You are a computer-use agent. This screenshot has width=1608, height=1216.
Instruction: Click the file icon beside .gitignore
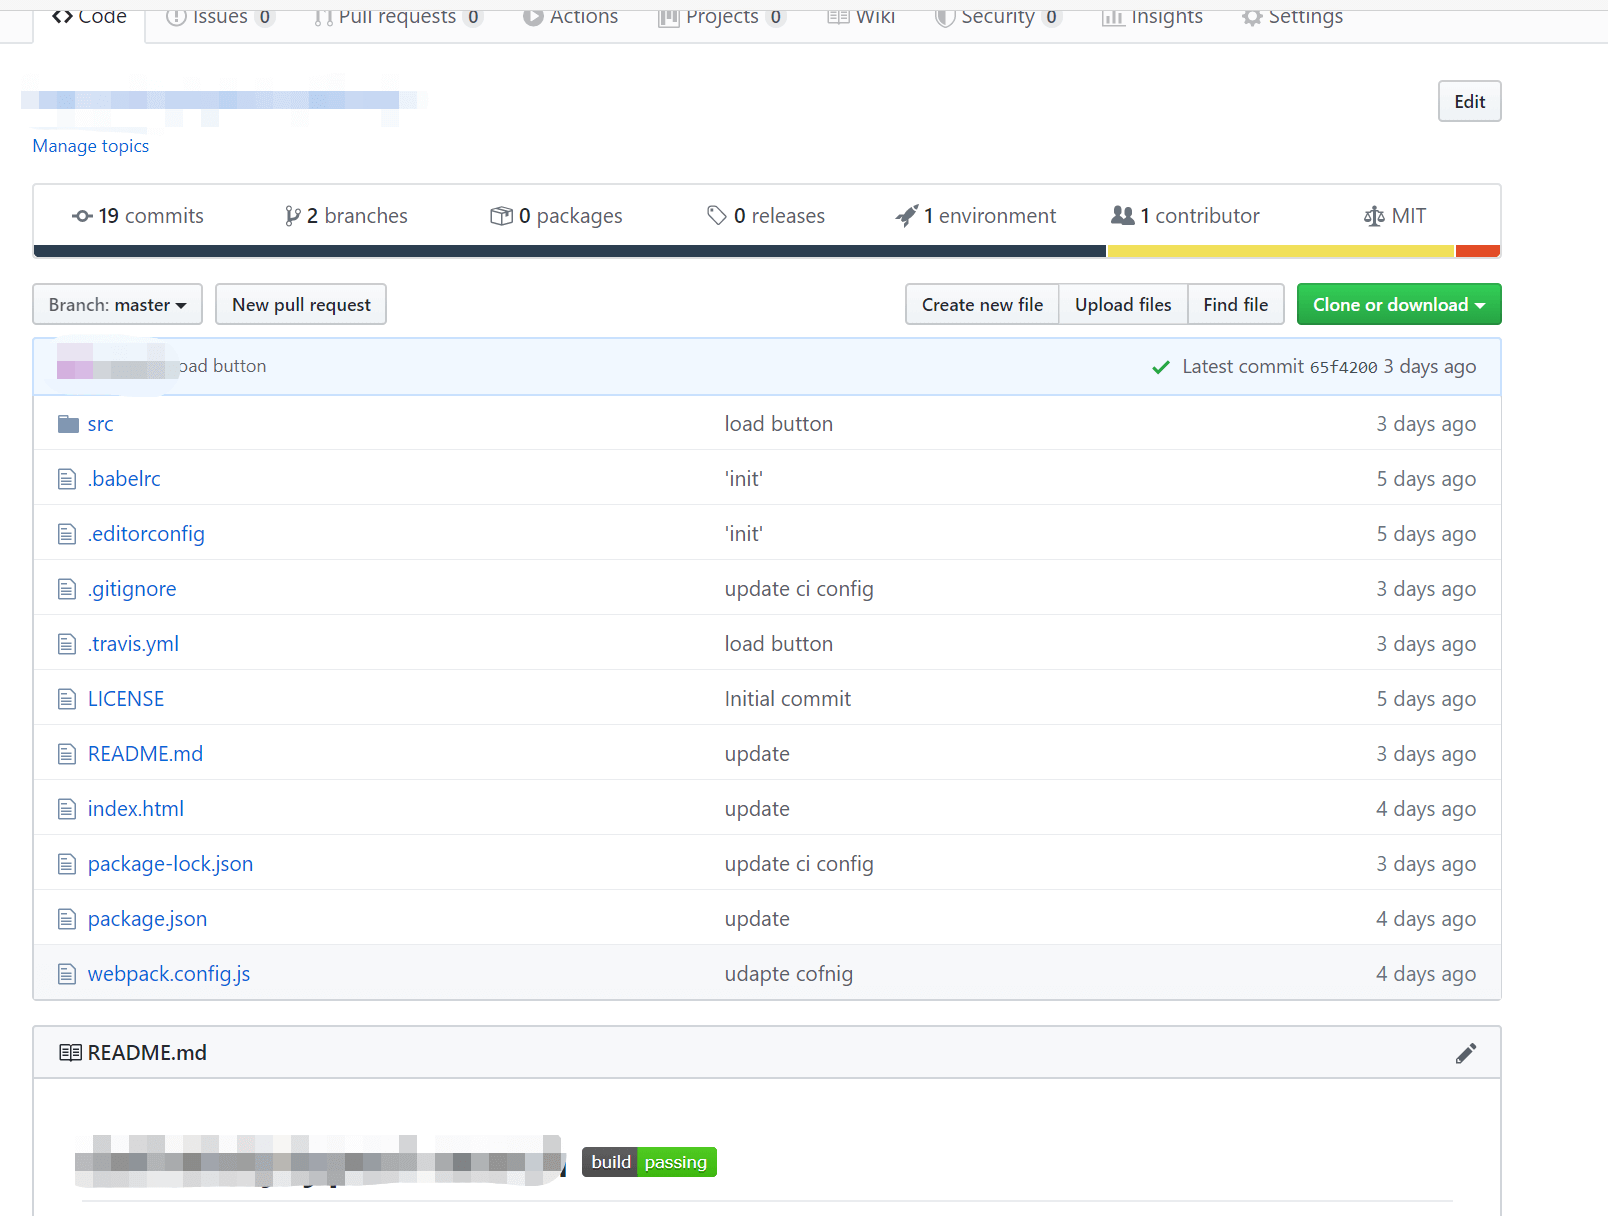pos(67,589)
